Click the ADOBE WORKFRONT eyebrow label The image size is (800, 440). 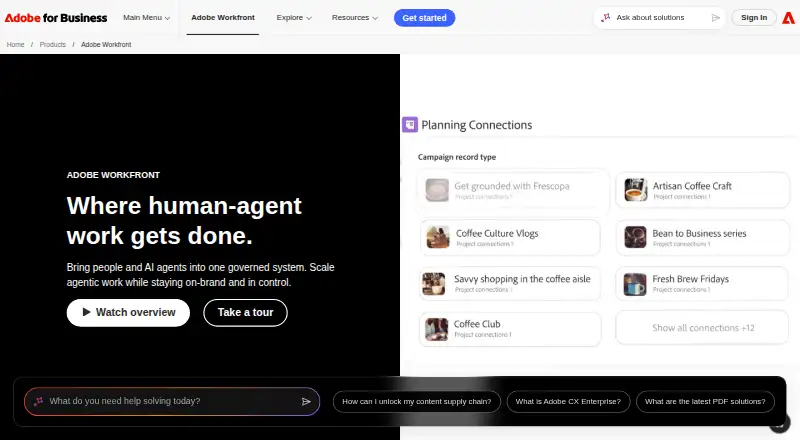click(113, 175)
